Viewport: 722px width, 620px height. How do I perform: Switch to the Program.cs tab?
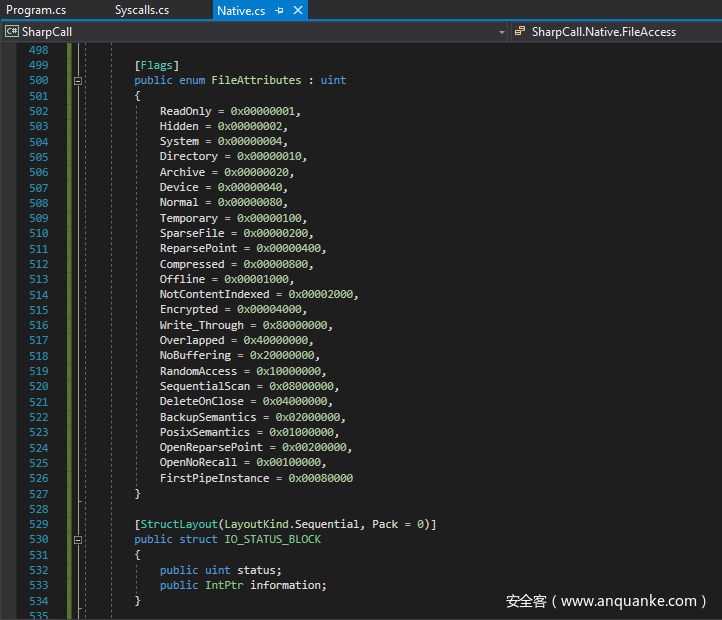(36, 10)
